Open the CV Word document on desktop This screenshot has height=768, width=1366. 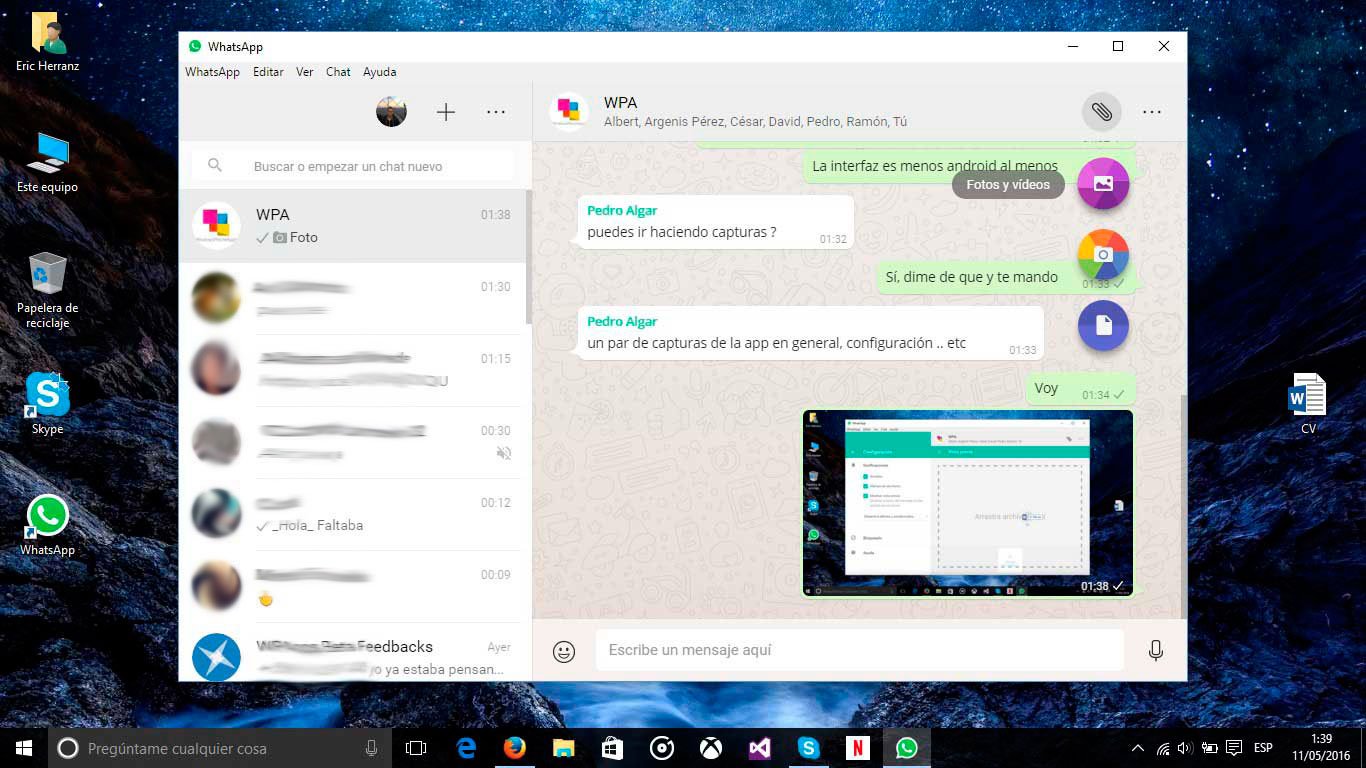pyautogui.click(x=1308, y=404)
